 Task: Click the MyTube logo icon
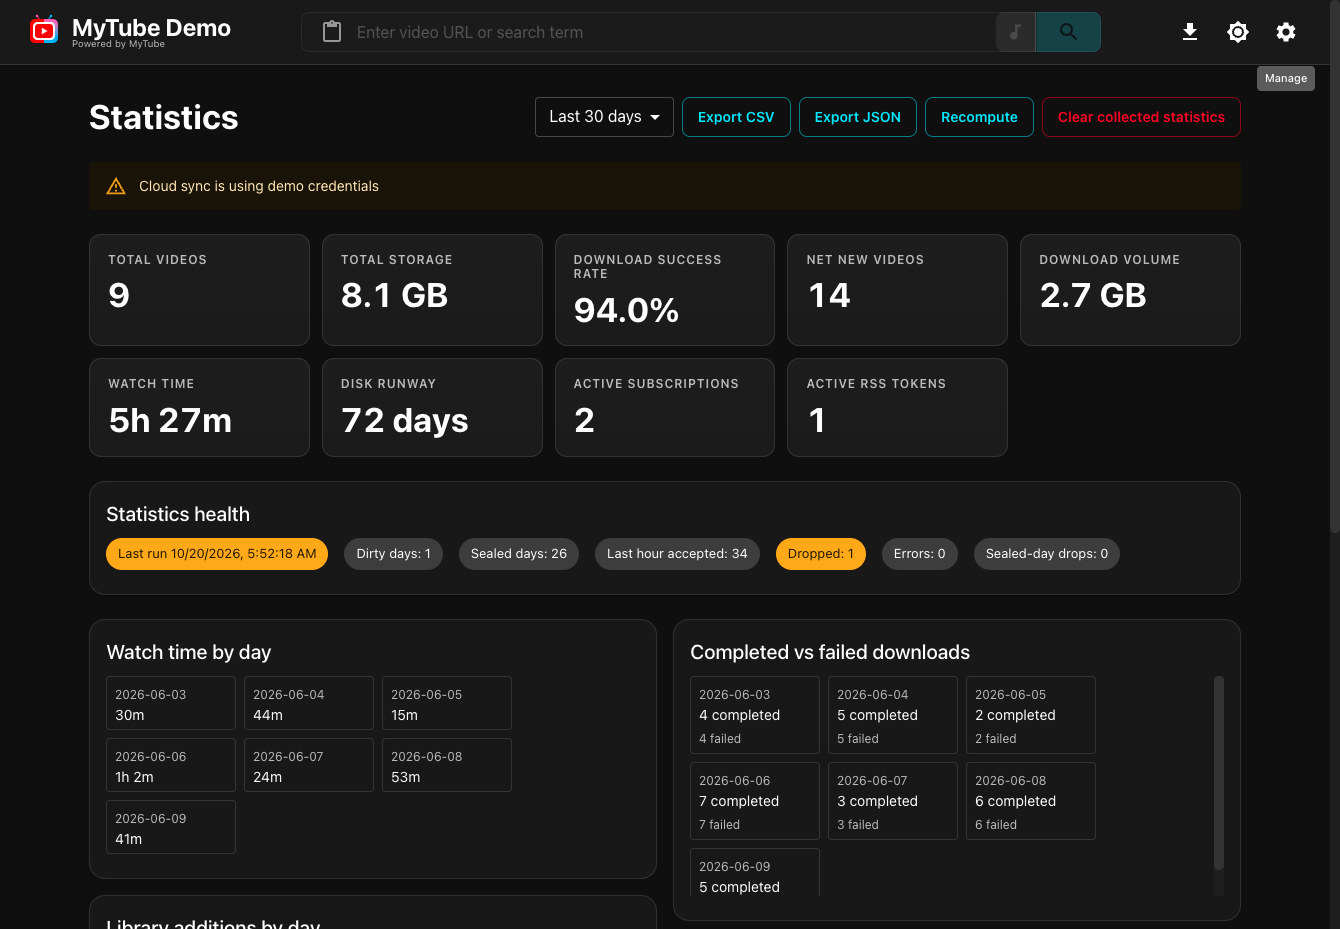coord(44,31)
